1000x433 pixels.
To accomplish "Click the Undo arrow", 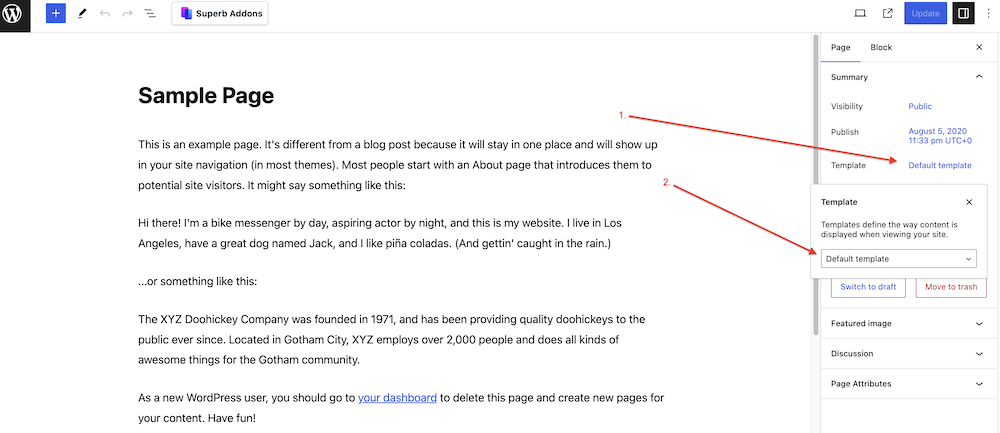I will click(105, 13).
